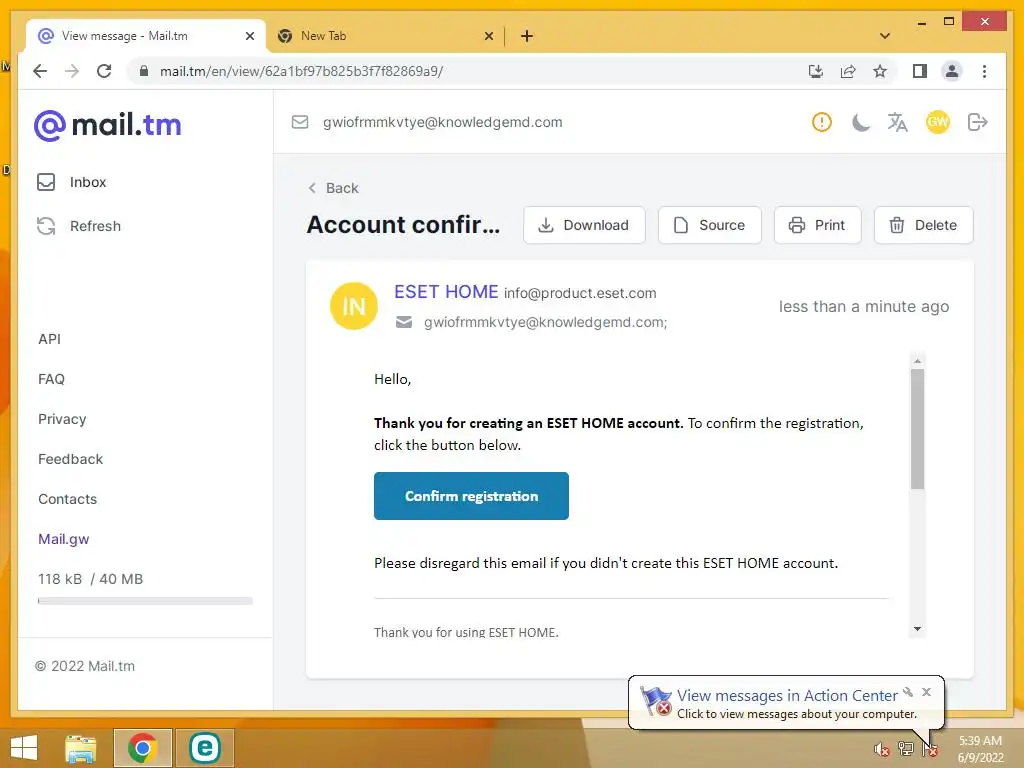Open the API link
This screenshot has height=768, width=1024.
point(50,339)
